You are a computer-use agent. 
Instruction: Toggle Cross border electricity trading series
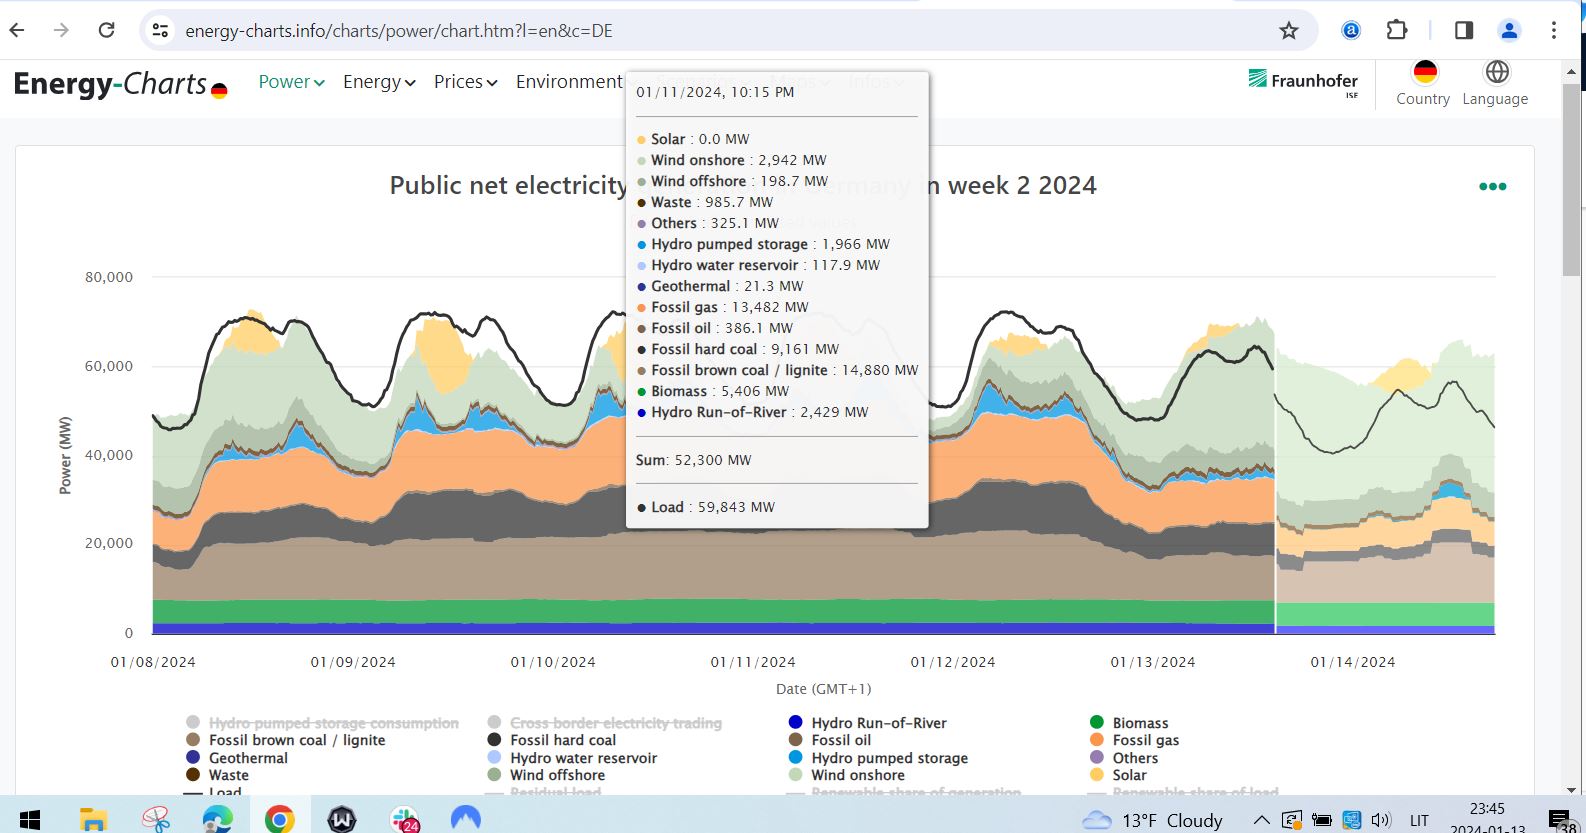click(604, 723)
